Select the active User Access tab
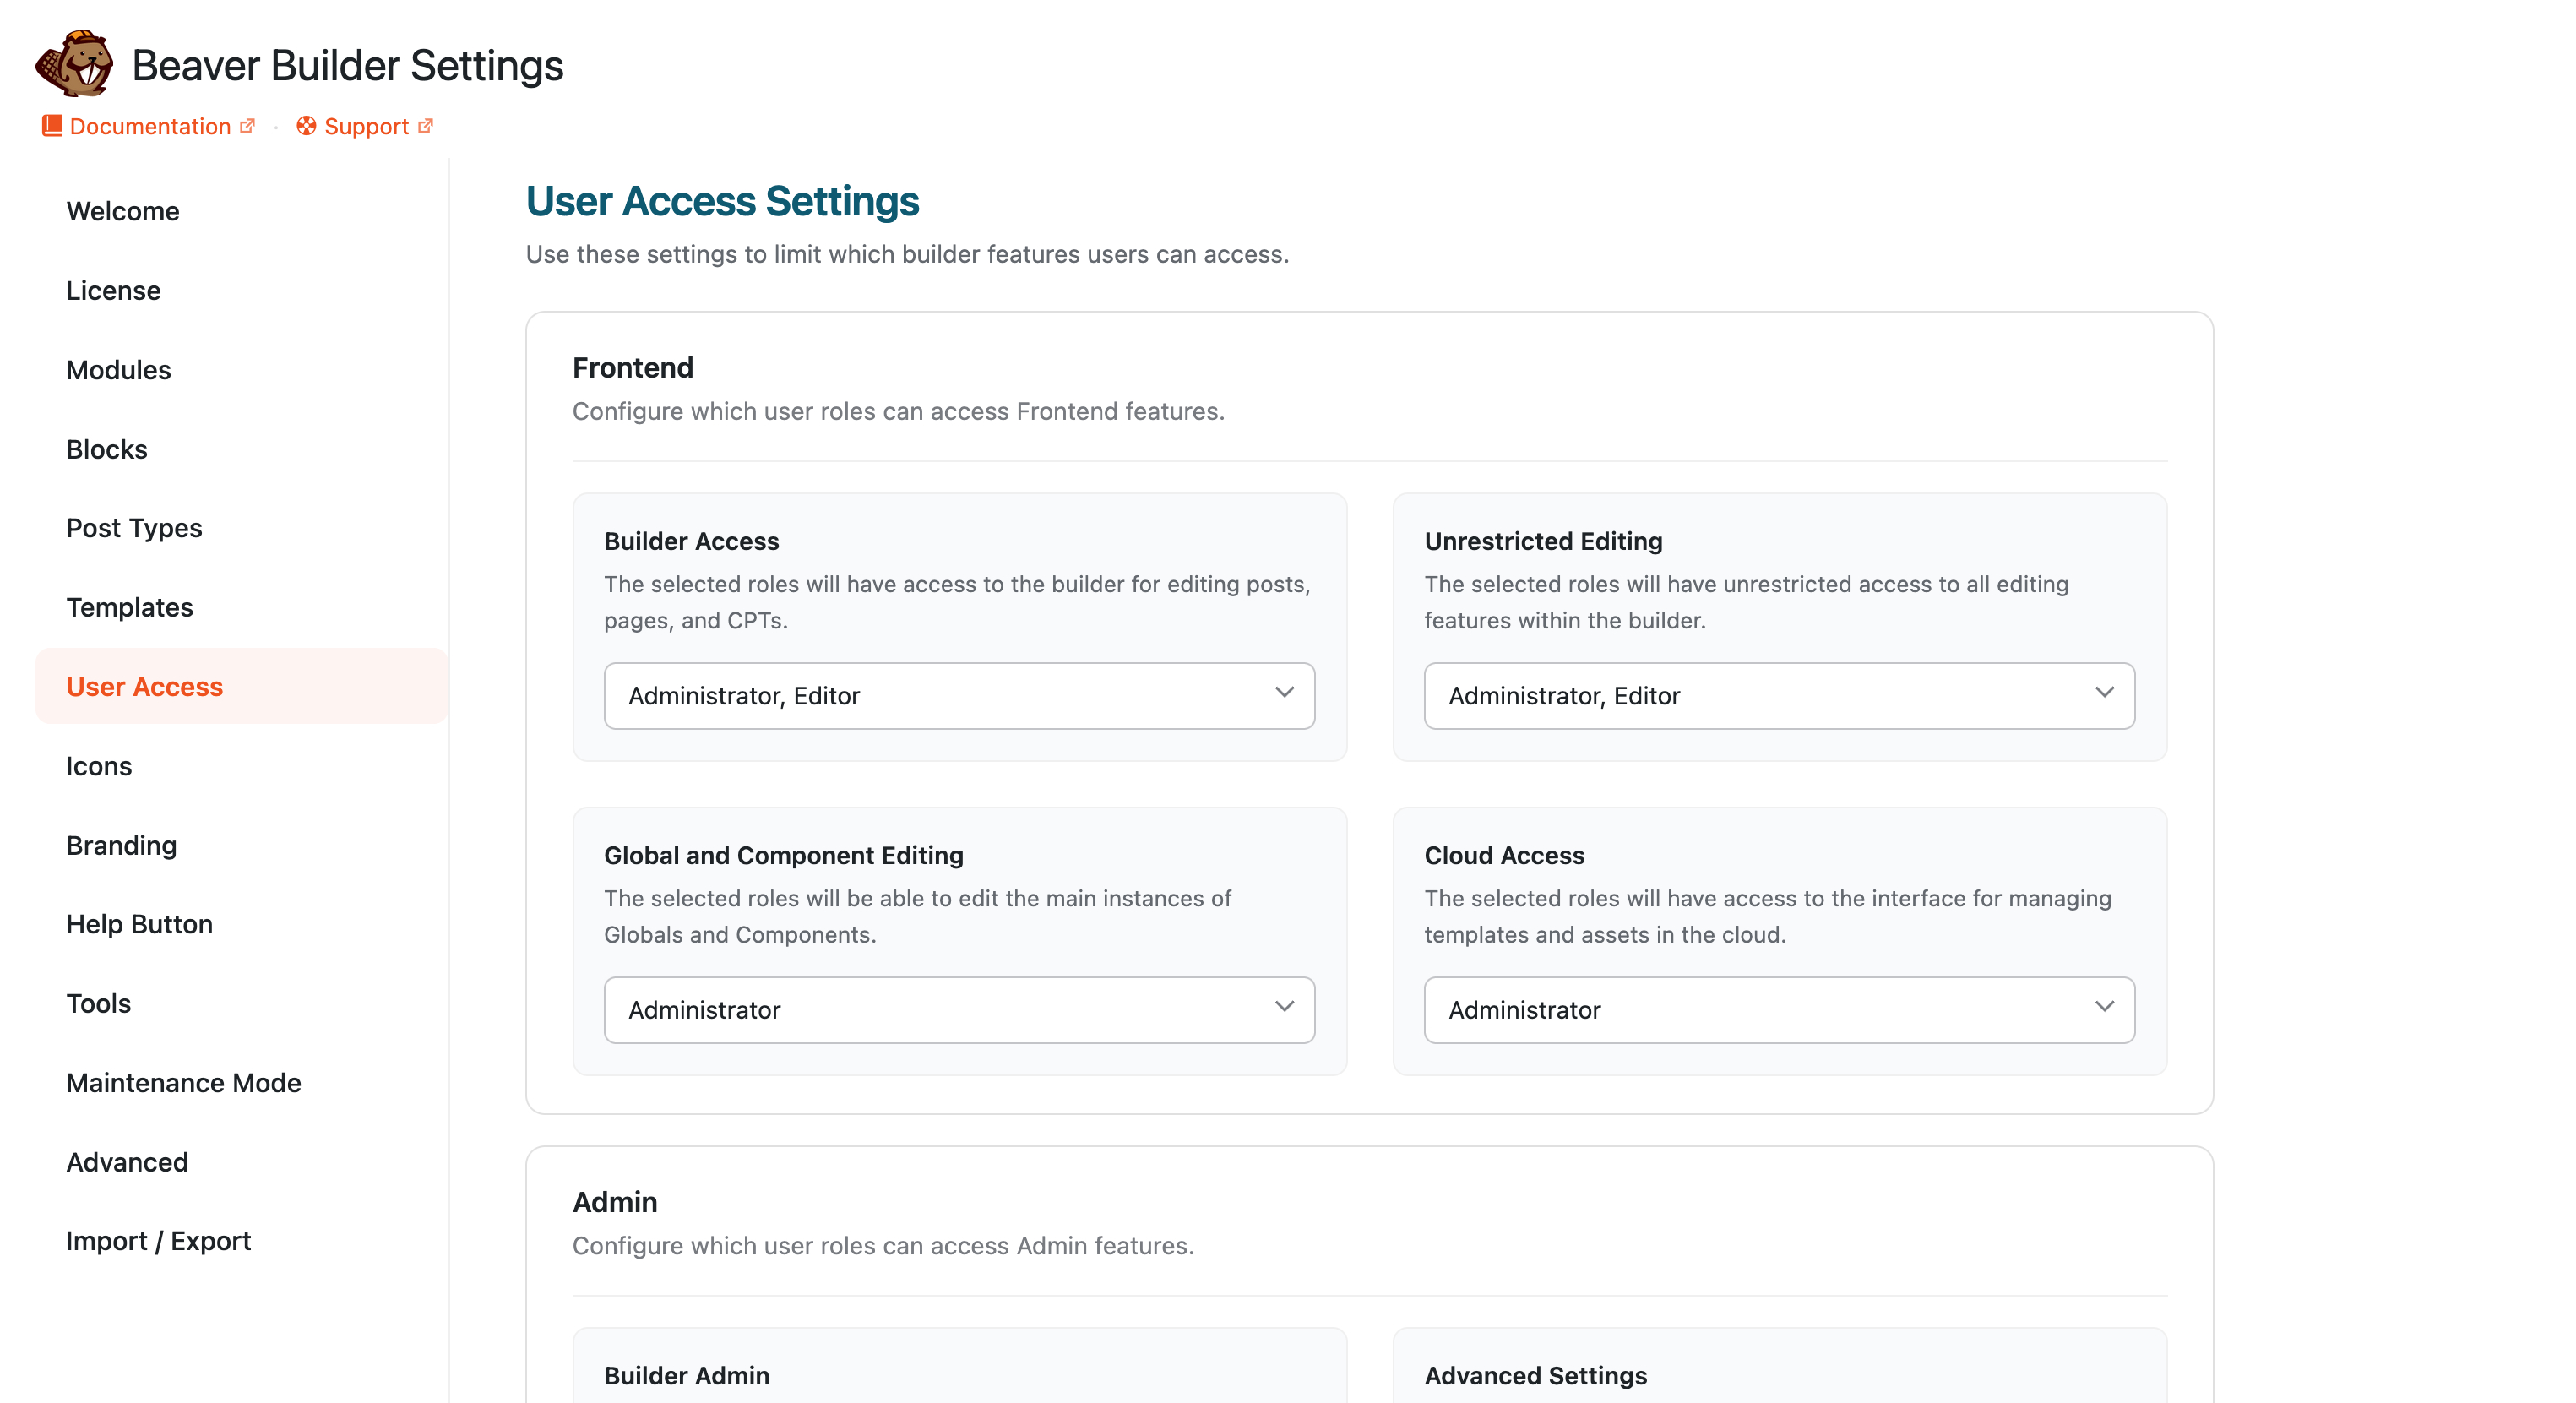Viewport: 2576px width, 1403px height. [241, 686]
